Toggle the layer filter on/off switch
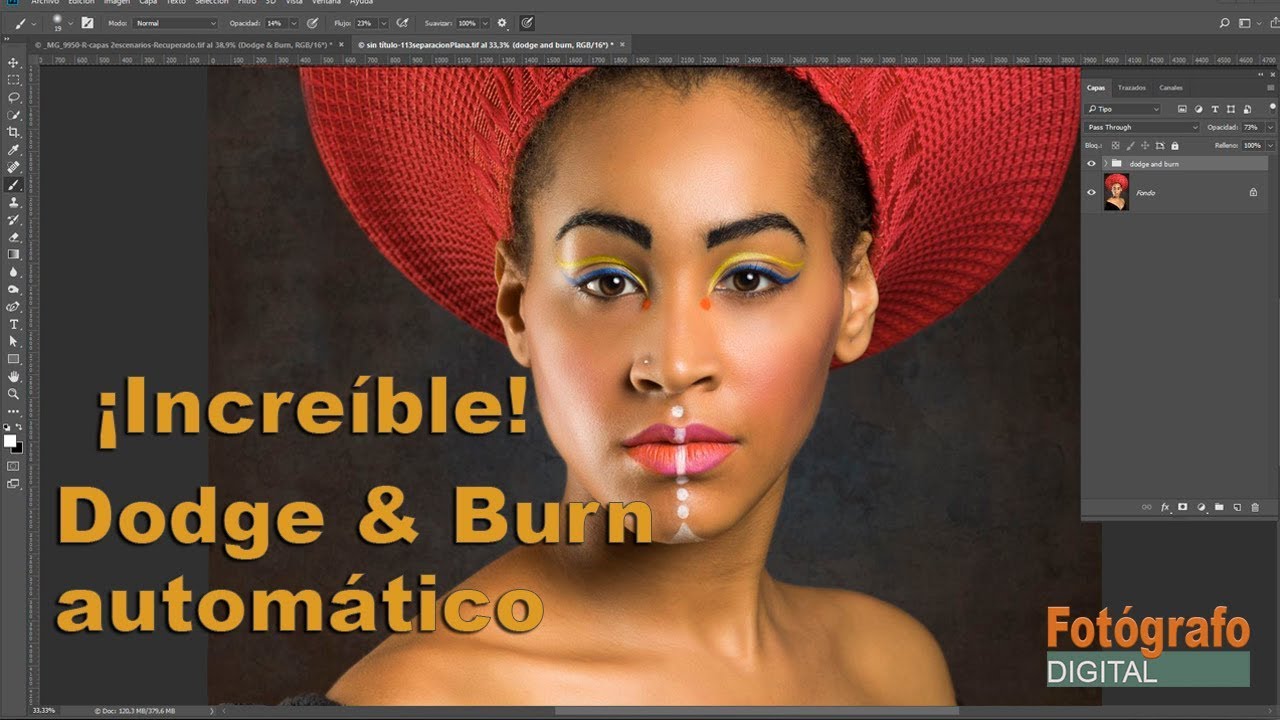 point(1271,108)
